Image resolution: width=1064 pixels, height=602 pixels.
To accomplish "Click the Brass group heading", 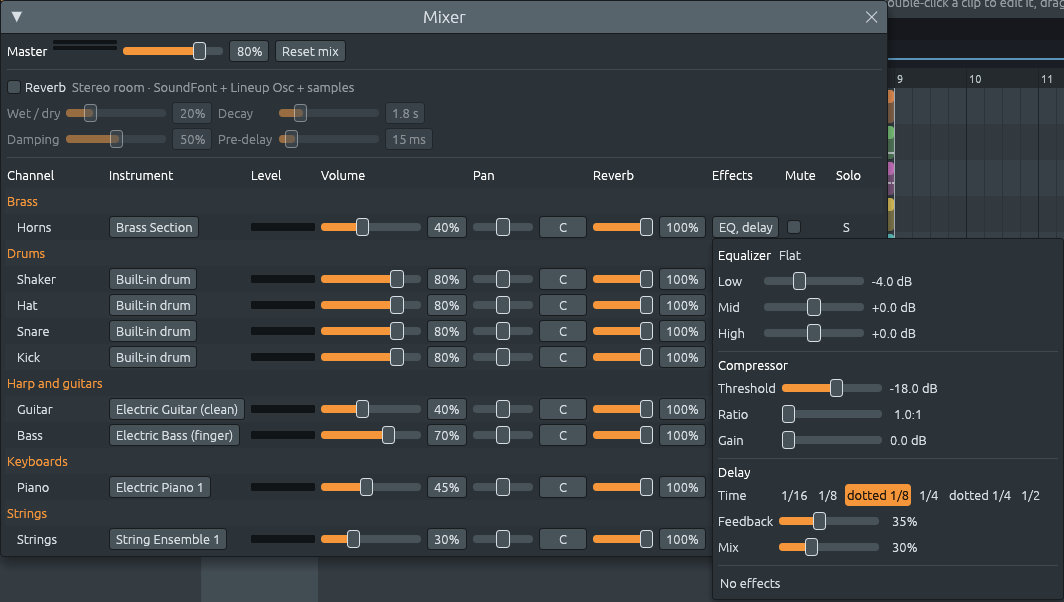I will [22, 202].
